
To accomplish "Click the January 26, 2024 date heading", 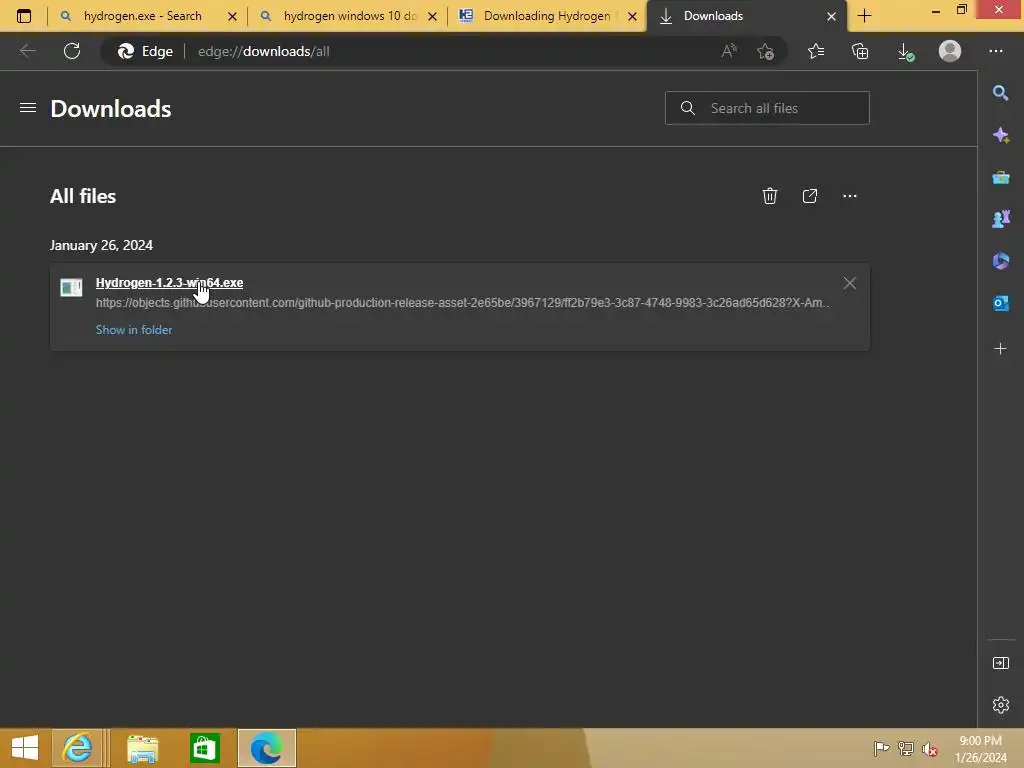I will point(101,246).
